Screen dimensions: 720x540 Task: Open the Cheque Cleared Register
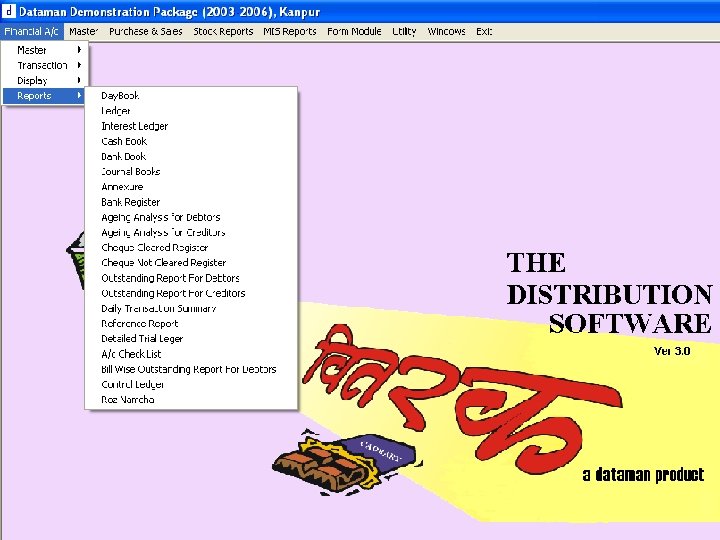point(191,247)
